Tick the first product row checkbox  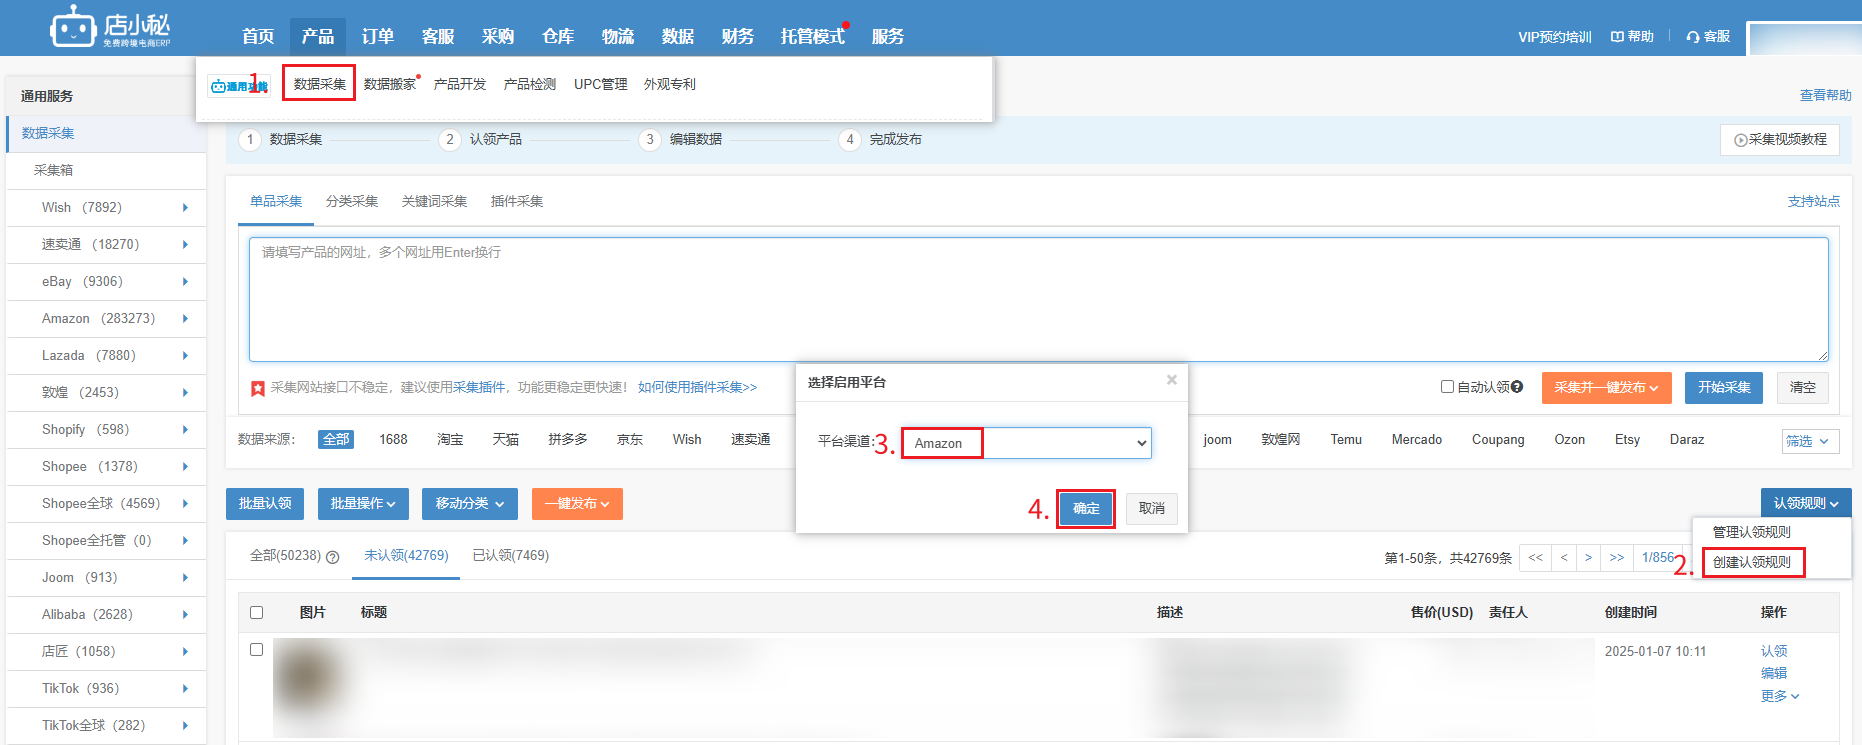pyautogui.click(x=257, y=650)
